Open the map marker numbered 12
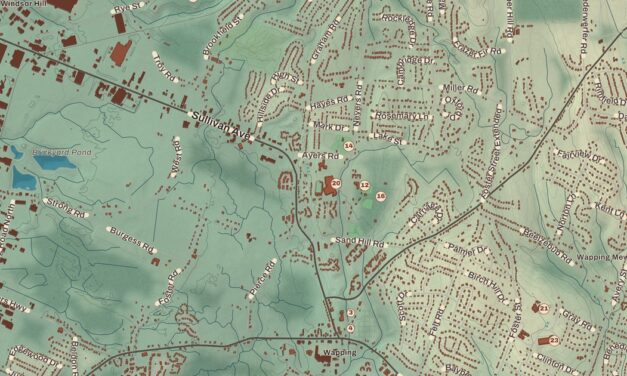Screen dimensions: 627x376 click(x=364, y=185)
